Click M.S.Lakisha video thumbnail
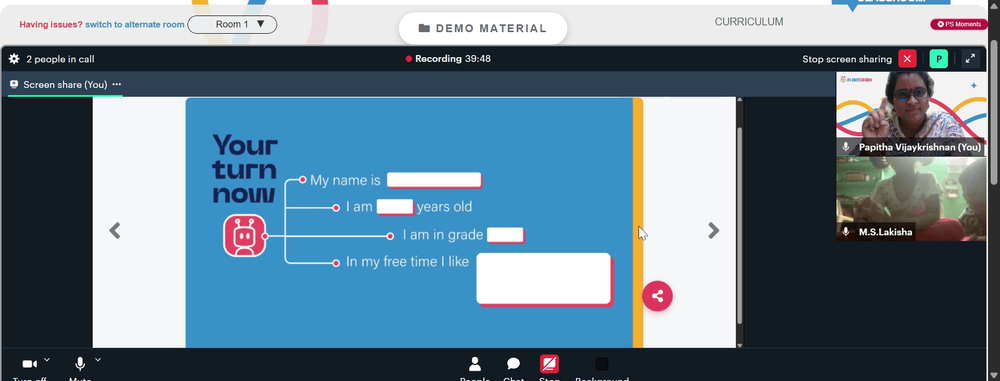This screenshot has width=1000, height=381. [x=911, y=198]
